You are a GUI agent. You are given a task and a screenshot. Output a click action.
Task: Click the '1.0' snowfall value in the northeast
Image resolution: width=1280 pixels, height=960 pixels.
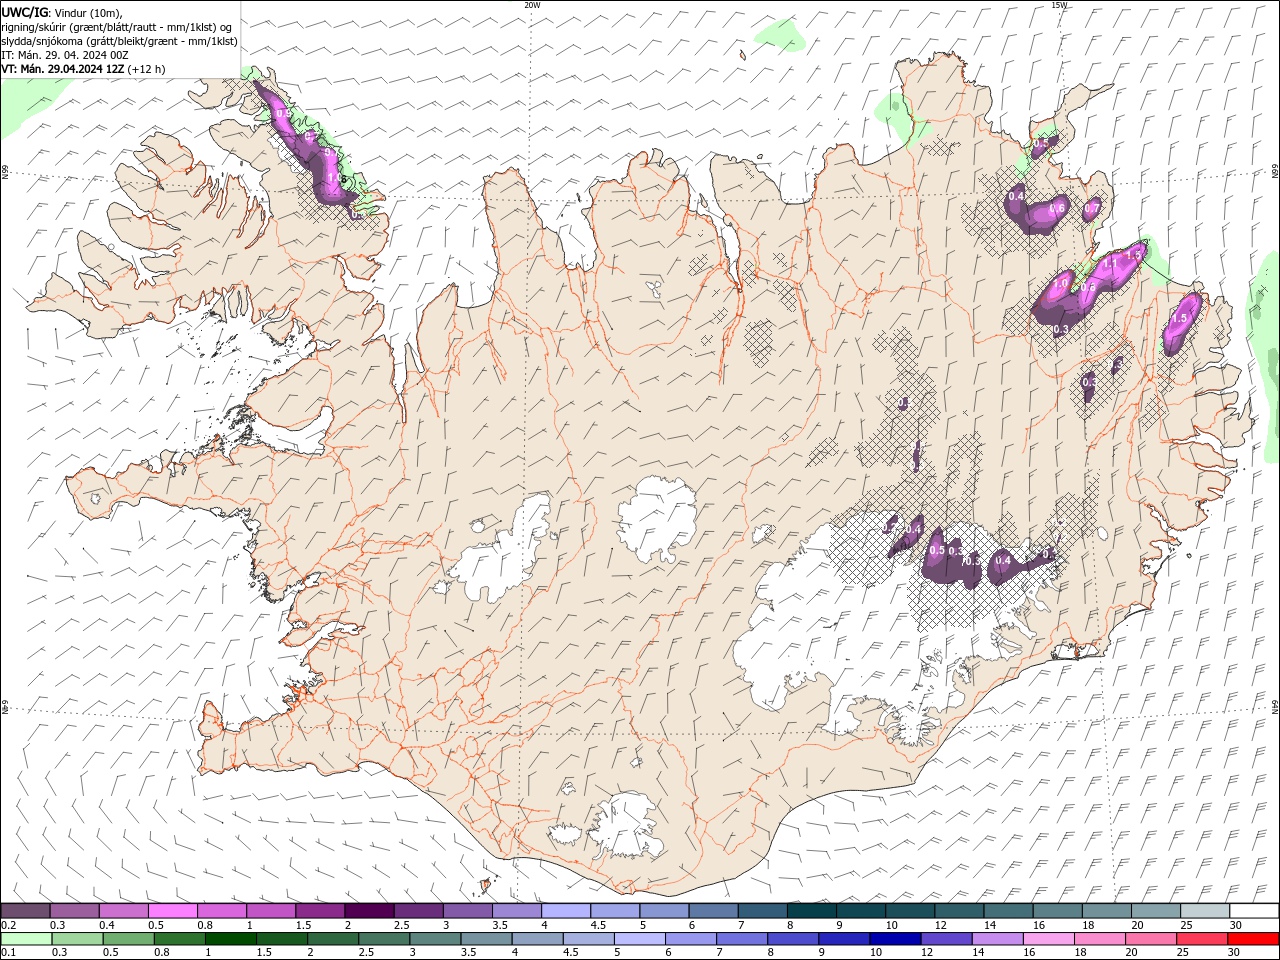tap(1061, 286)
